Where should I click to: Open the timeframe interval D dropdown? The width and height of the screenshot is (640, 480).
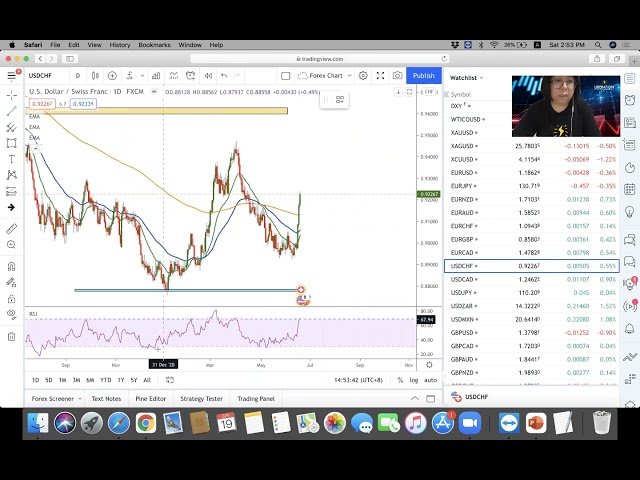point(77,76)
